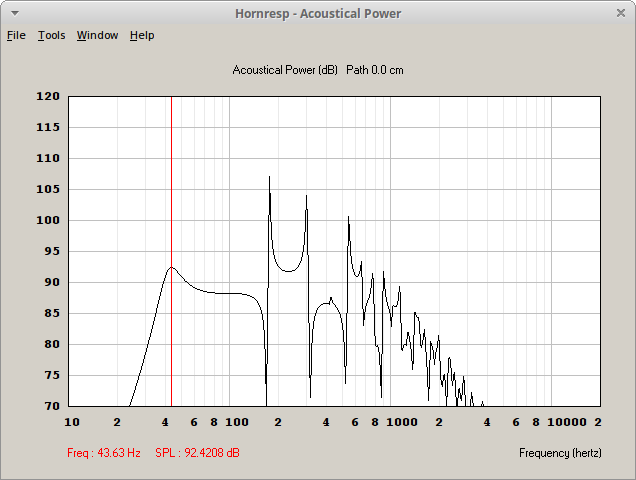Click the 1000 label on the frequency axis

(402, 422)
